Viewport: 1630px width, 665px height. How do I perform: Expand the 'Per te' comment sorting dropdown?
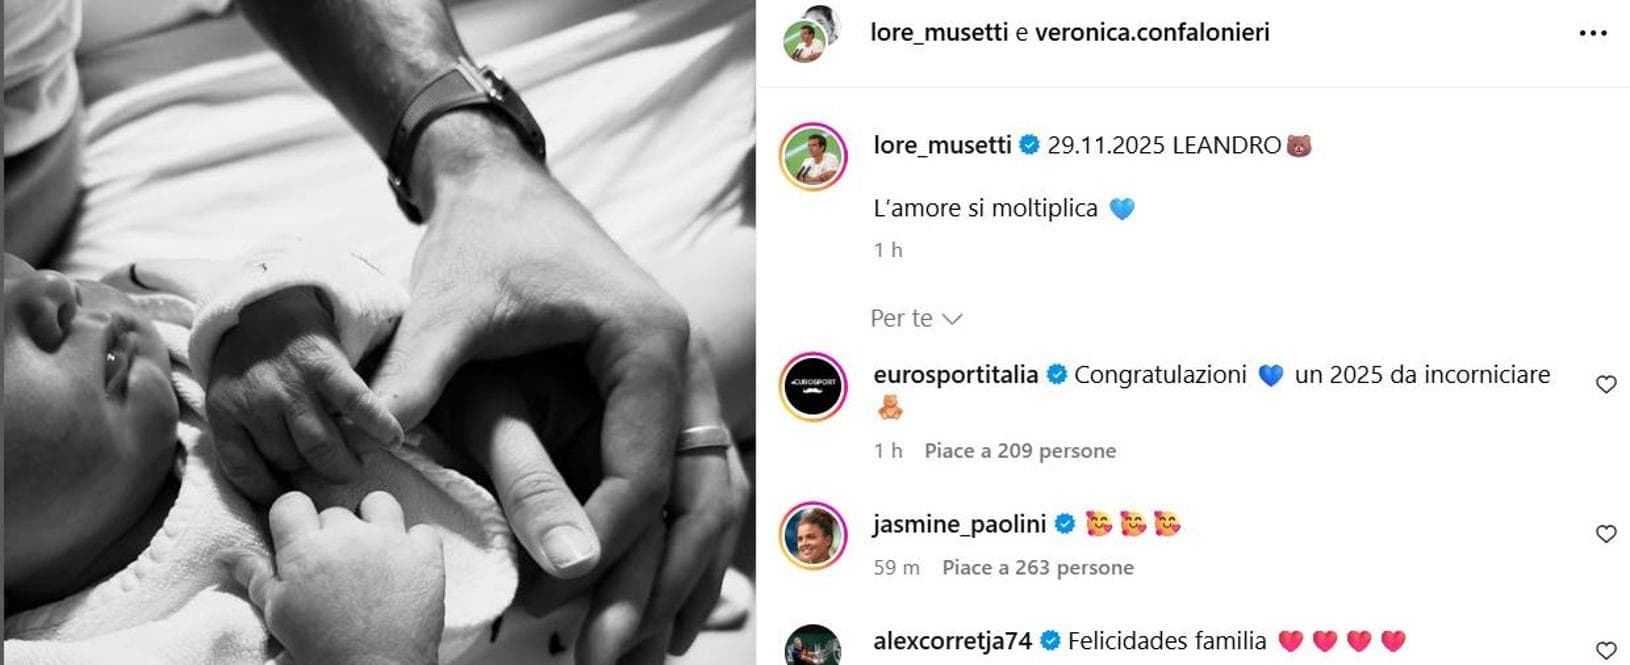[916, 318]
